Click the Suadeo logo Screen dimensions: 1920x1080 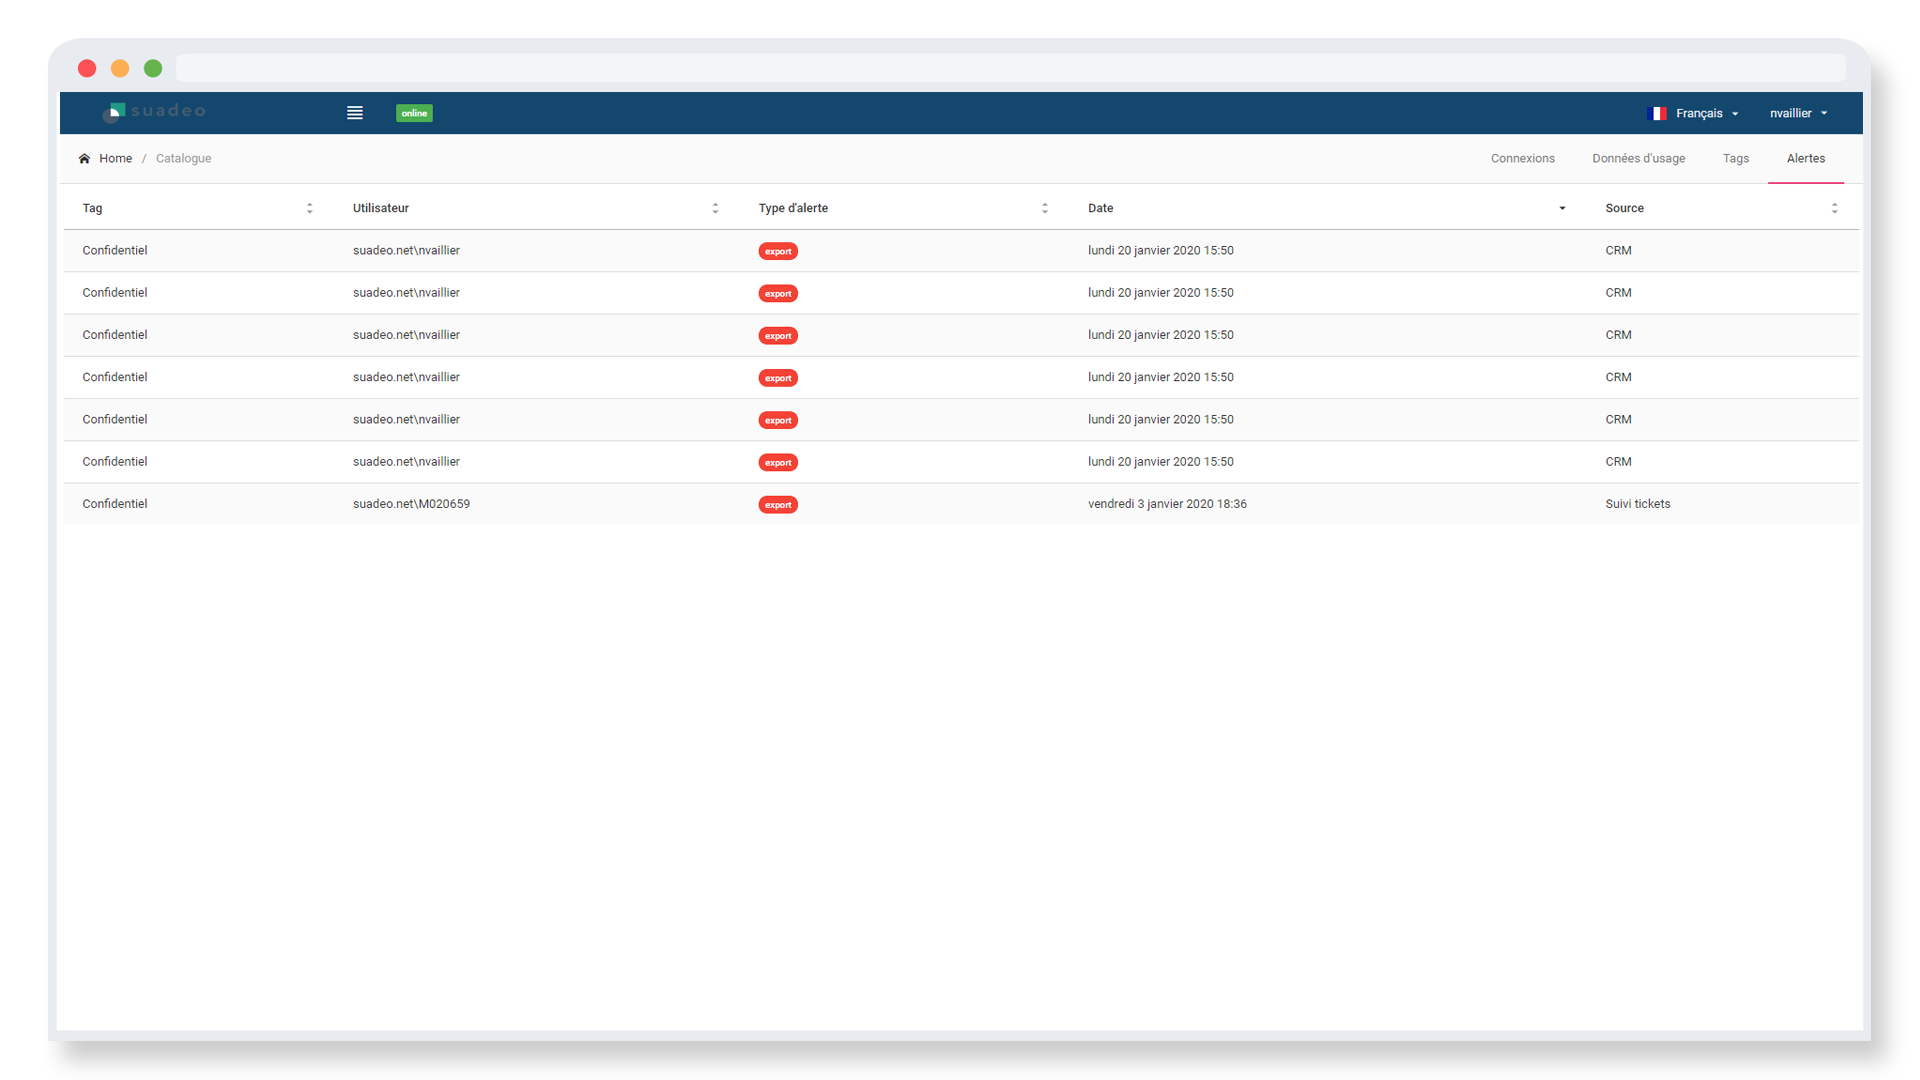pyautogui.click(x=155, y=112)
